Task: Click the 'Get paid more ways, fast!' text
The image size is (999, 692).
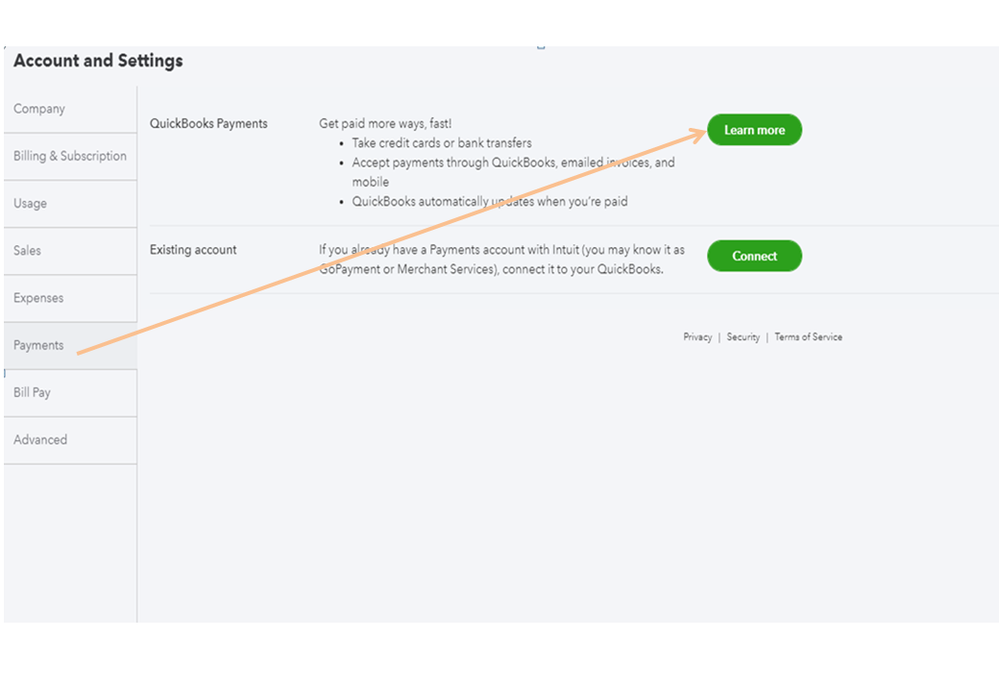Action: (385, 123)
